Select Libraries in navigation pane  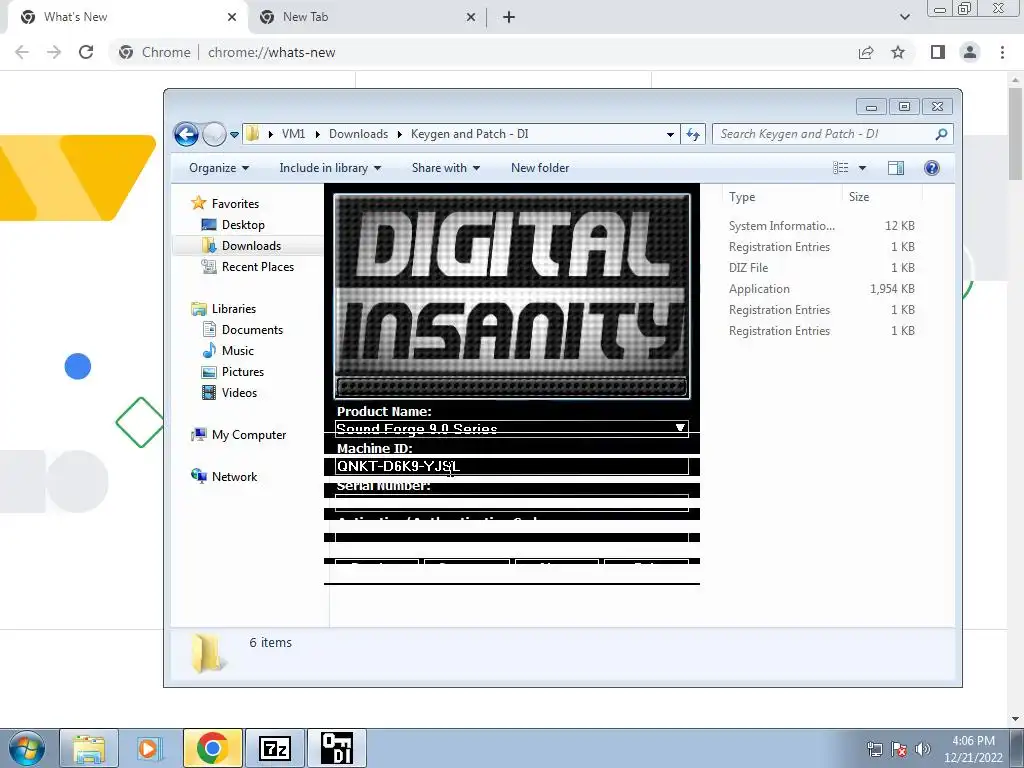tap(234, 309)
